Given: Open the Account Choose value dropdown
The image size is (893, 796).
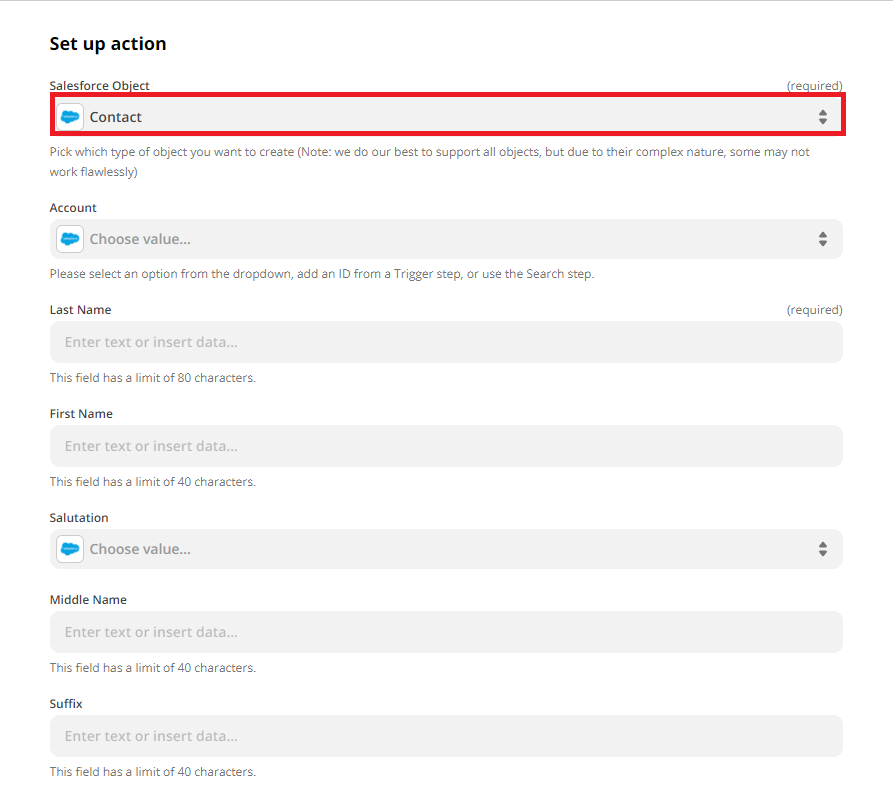Looking at the screenshot, I should [x=446, y=239].
